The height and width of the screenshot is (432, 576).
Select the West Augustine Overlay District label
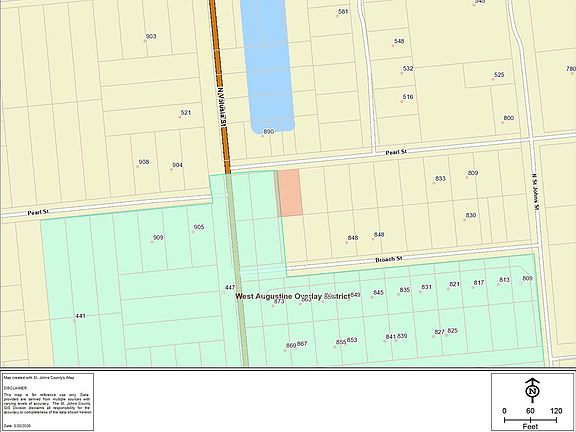(293, 296)
